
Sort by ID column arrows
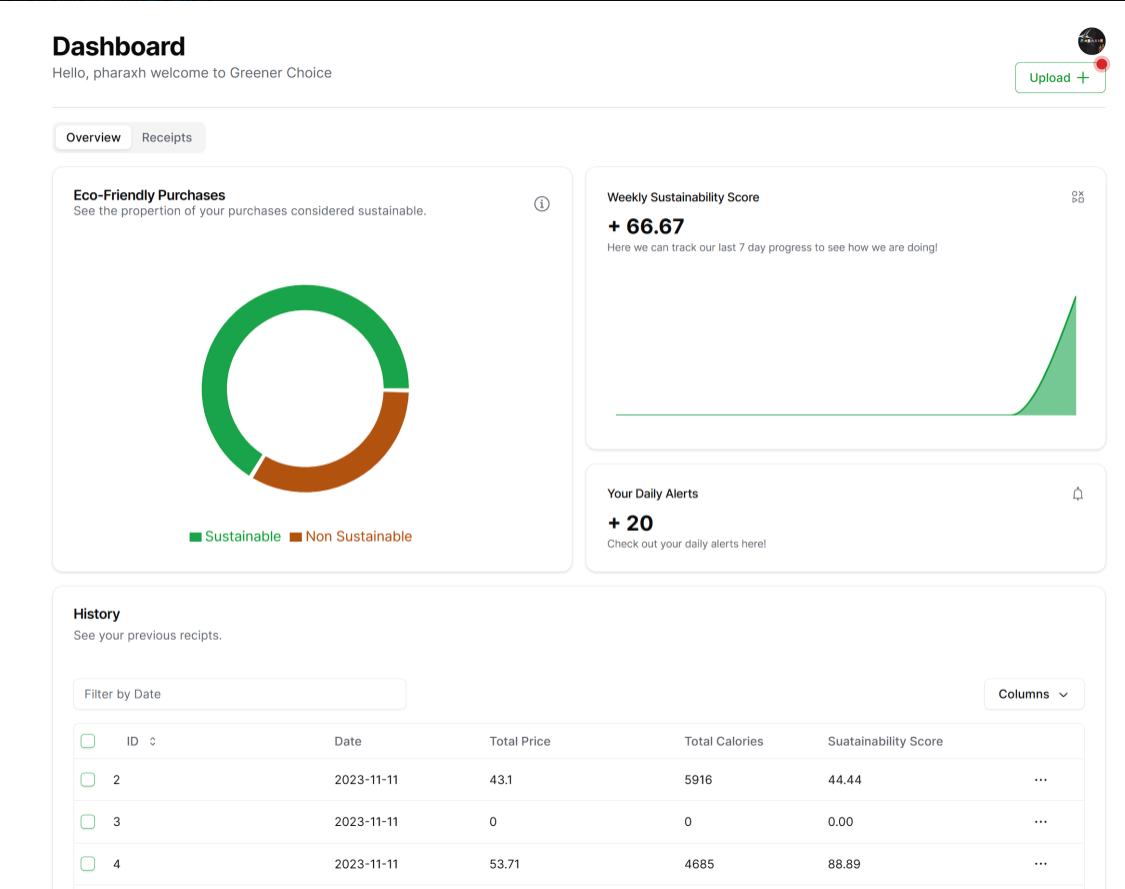point(153,741)
